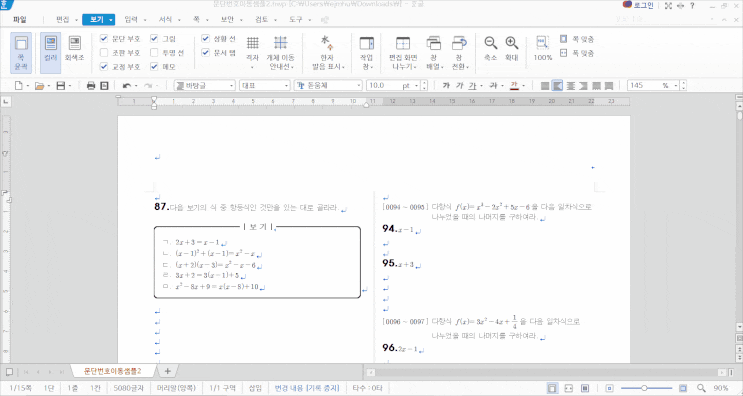Click the undo arrow icon
Viewport: 743px width, 396px height.
tap(127, 86)
